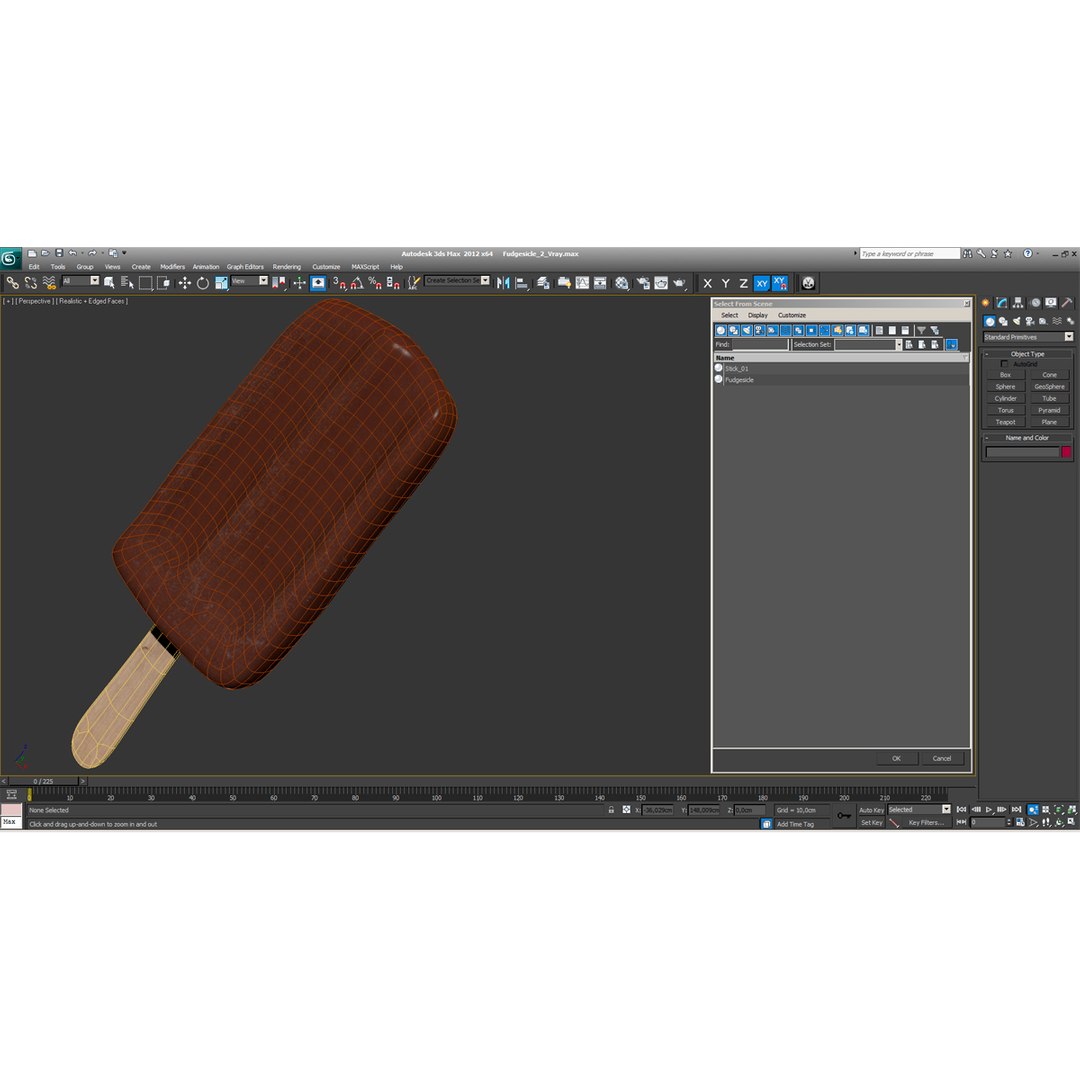The height and width of the screenshot is (1080, 1080).
Task: Activate the Select Object tool
Action: pyautogui.click(x=109, y=282)
